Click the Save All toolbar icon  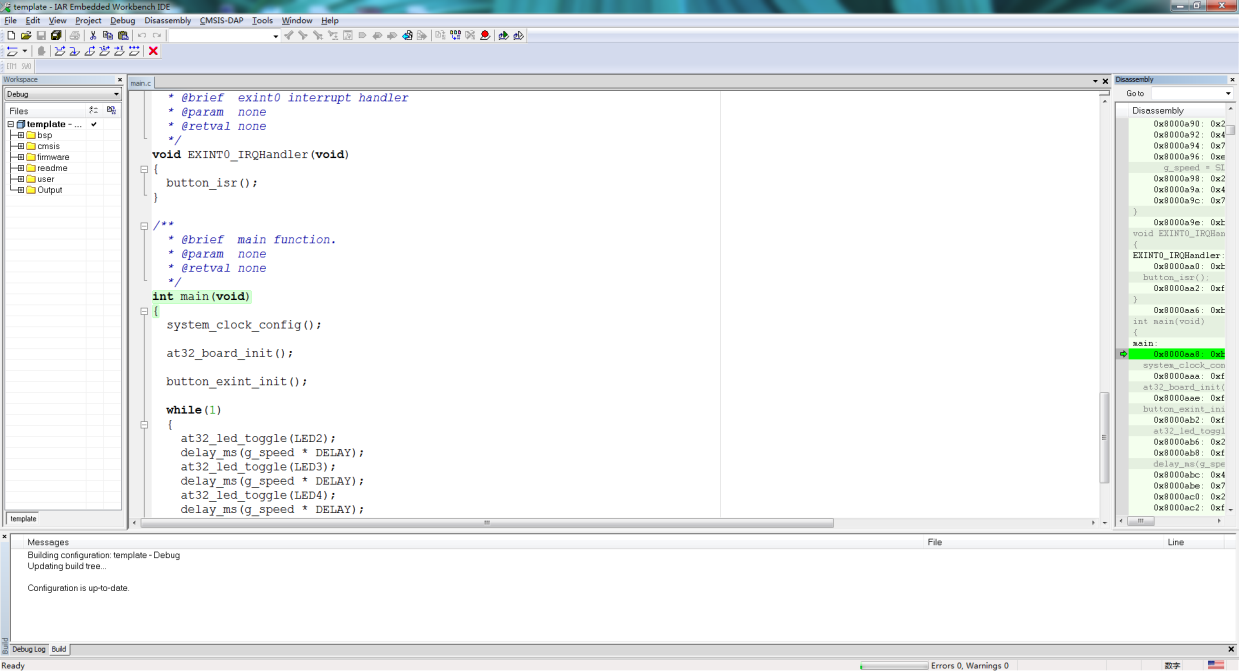[56, 36]
